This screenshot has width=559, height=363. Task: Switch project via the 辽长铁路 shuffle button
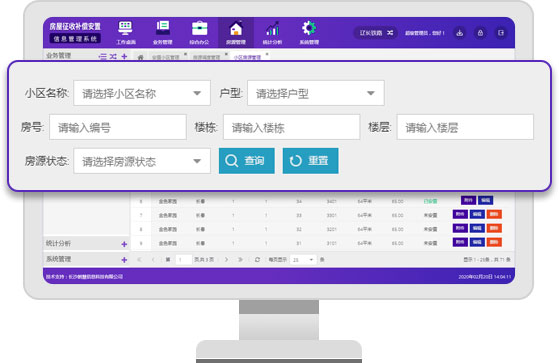(376, 33)
